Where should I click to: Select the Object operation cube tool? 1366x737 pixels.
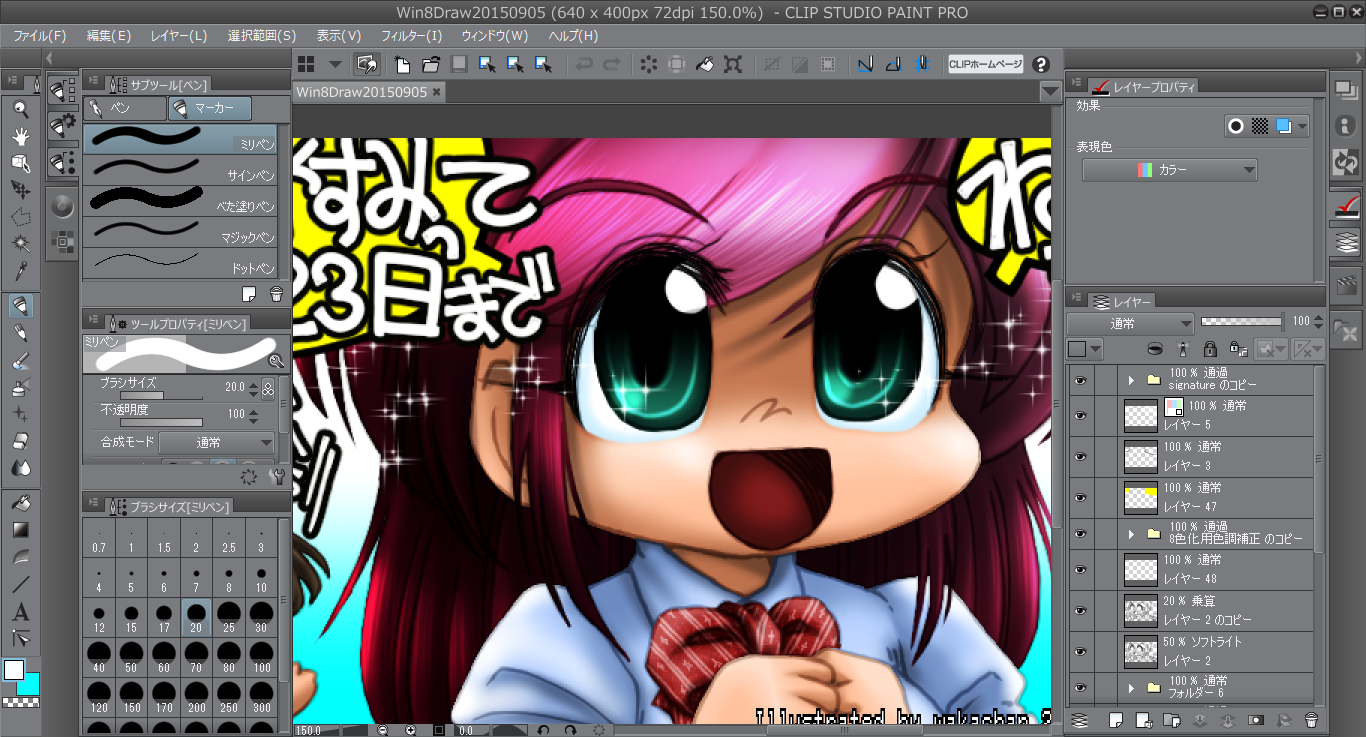tap(20, 163)
